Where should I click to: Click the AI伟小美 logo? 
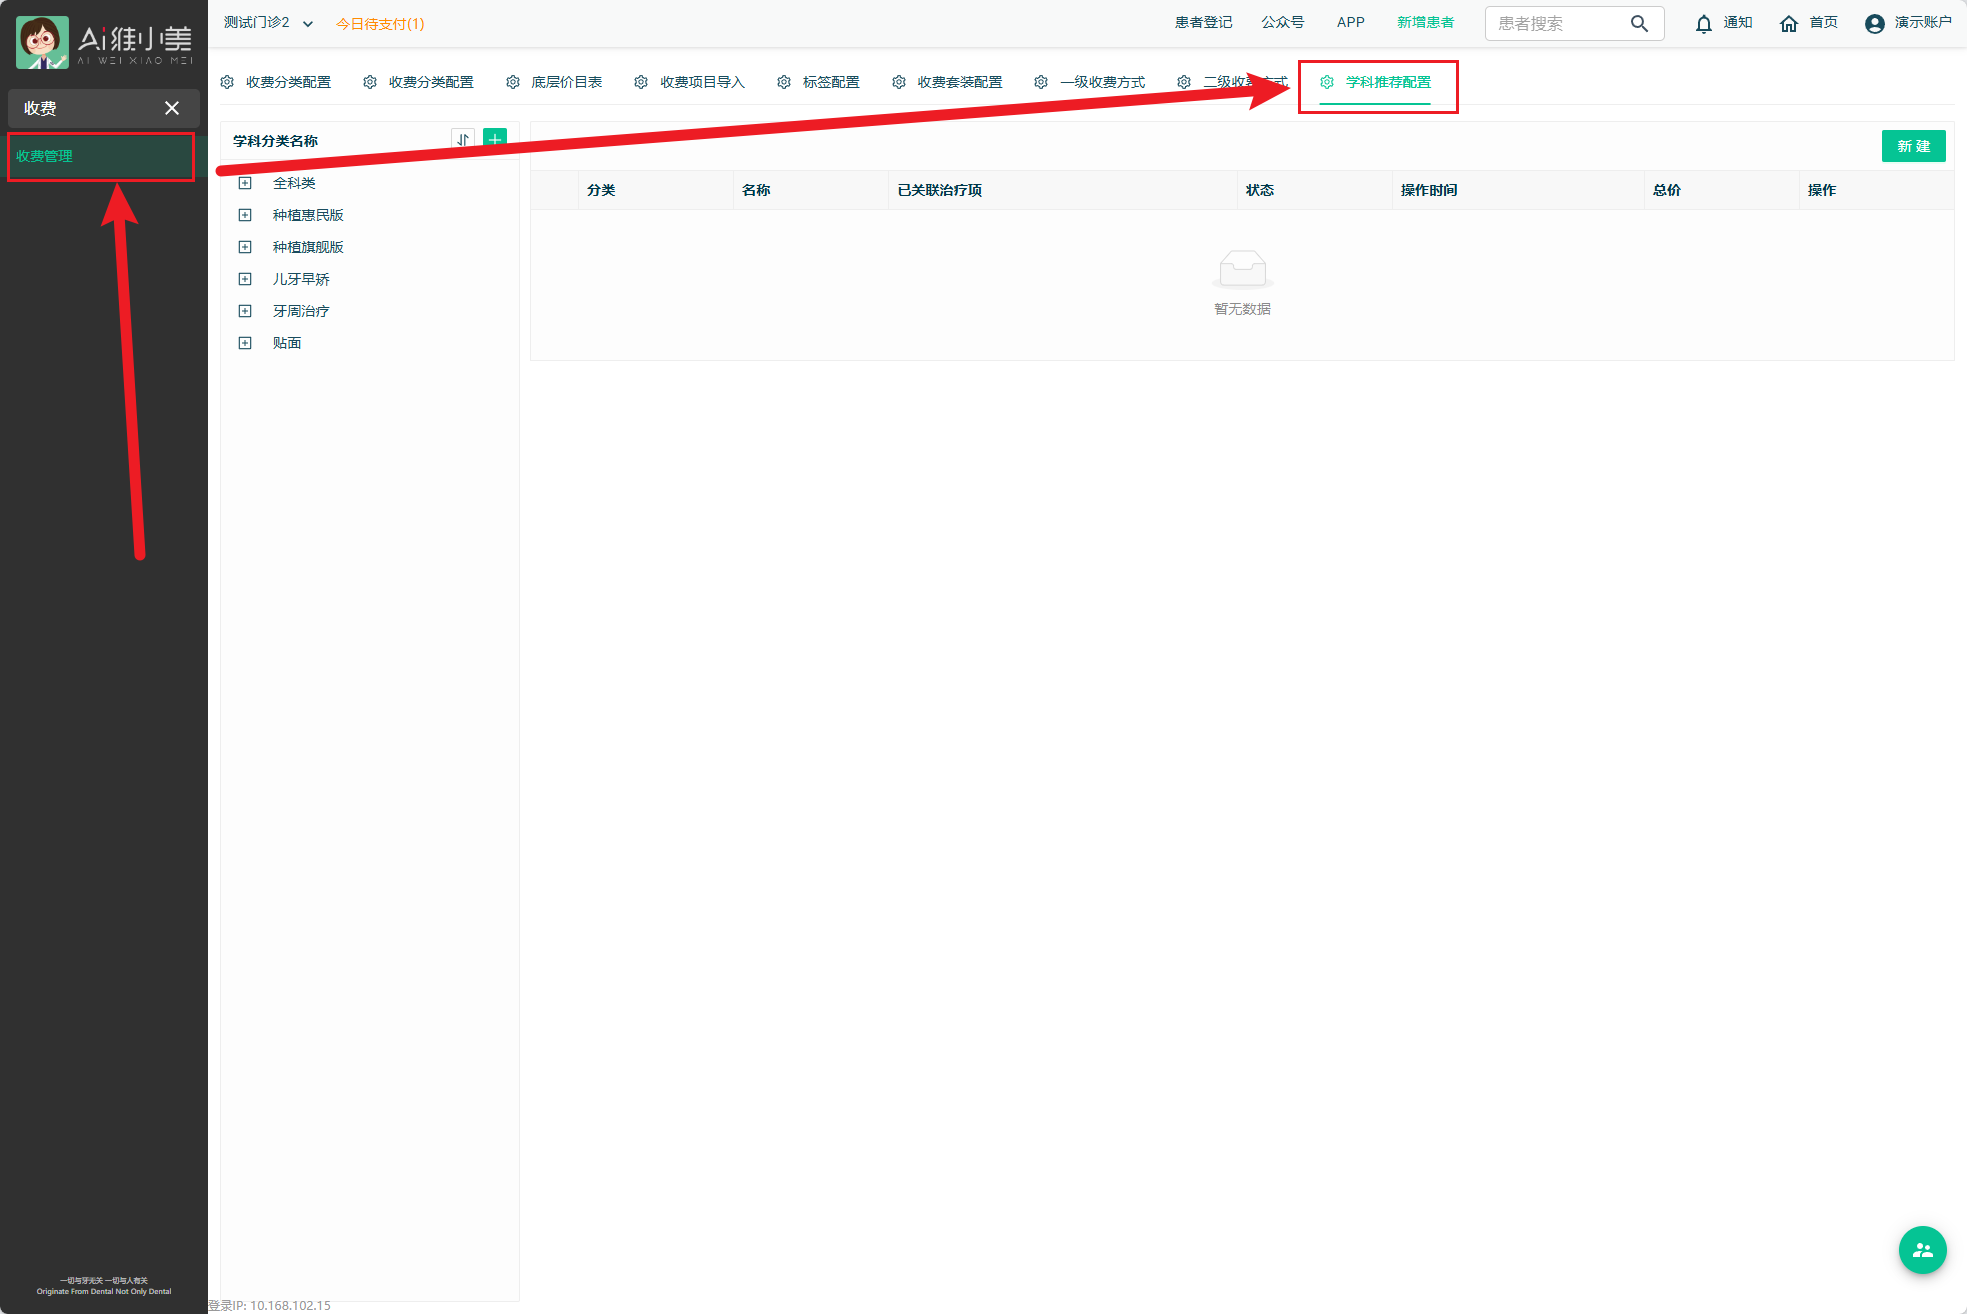[104, 42]
